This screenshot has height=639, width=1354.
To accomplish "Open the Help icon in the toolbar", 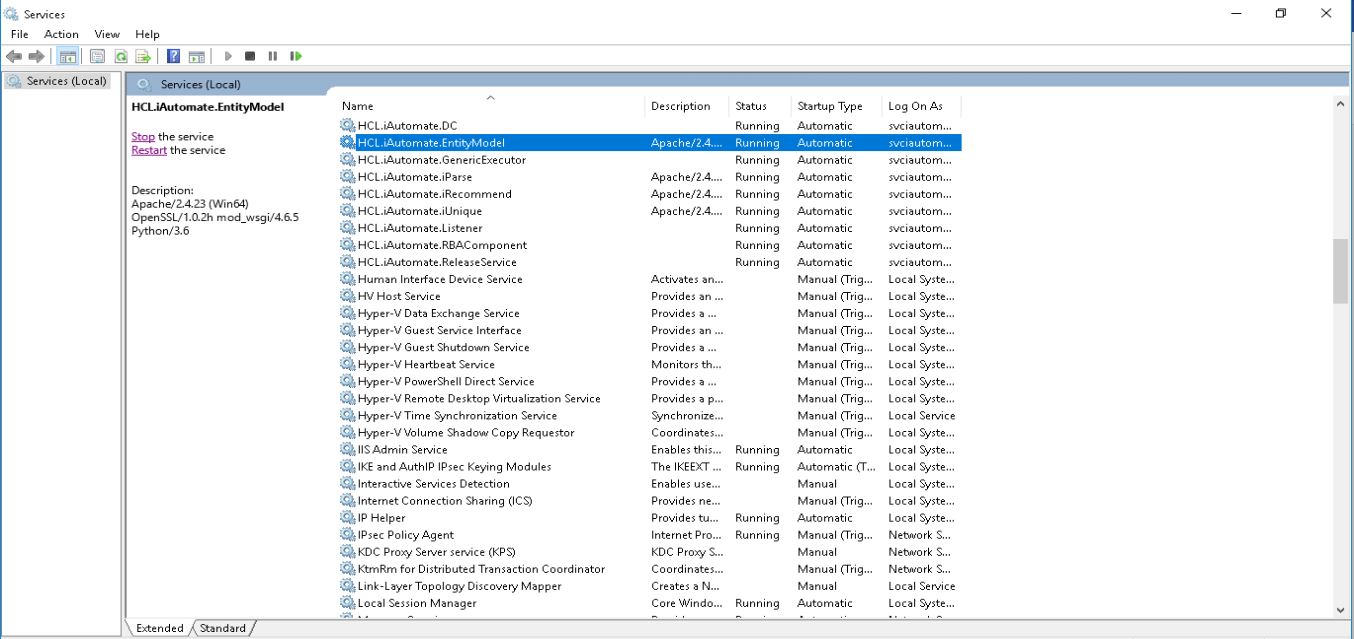I will point(172,56).
